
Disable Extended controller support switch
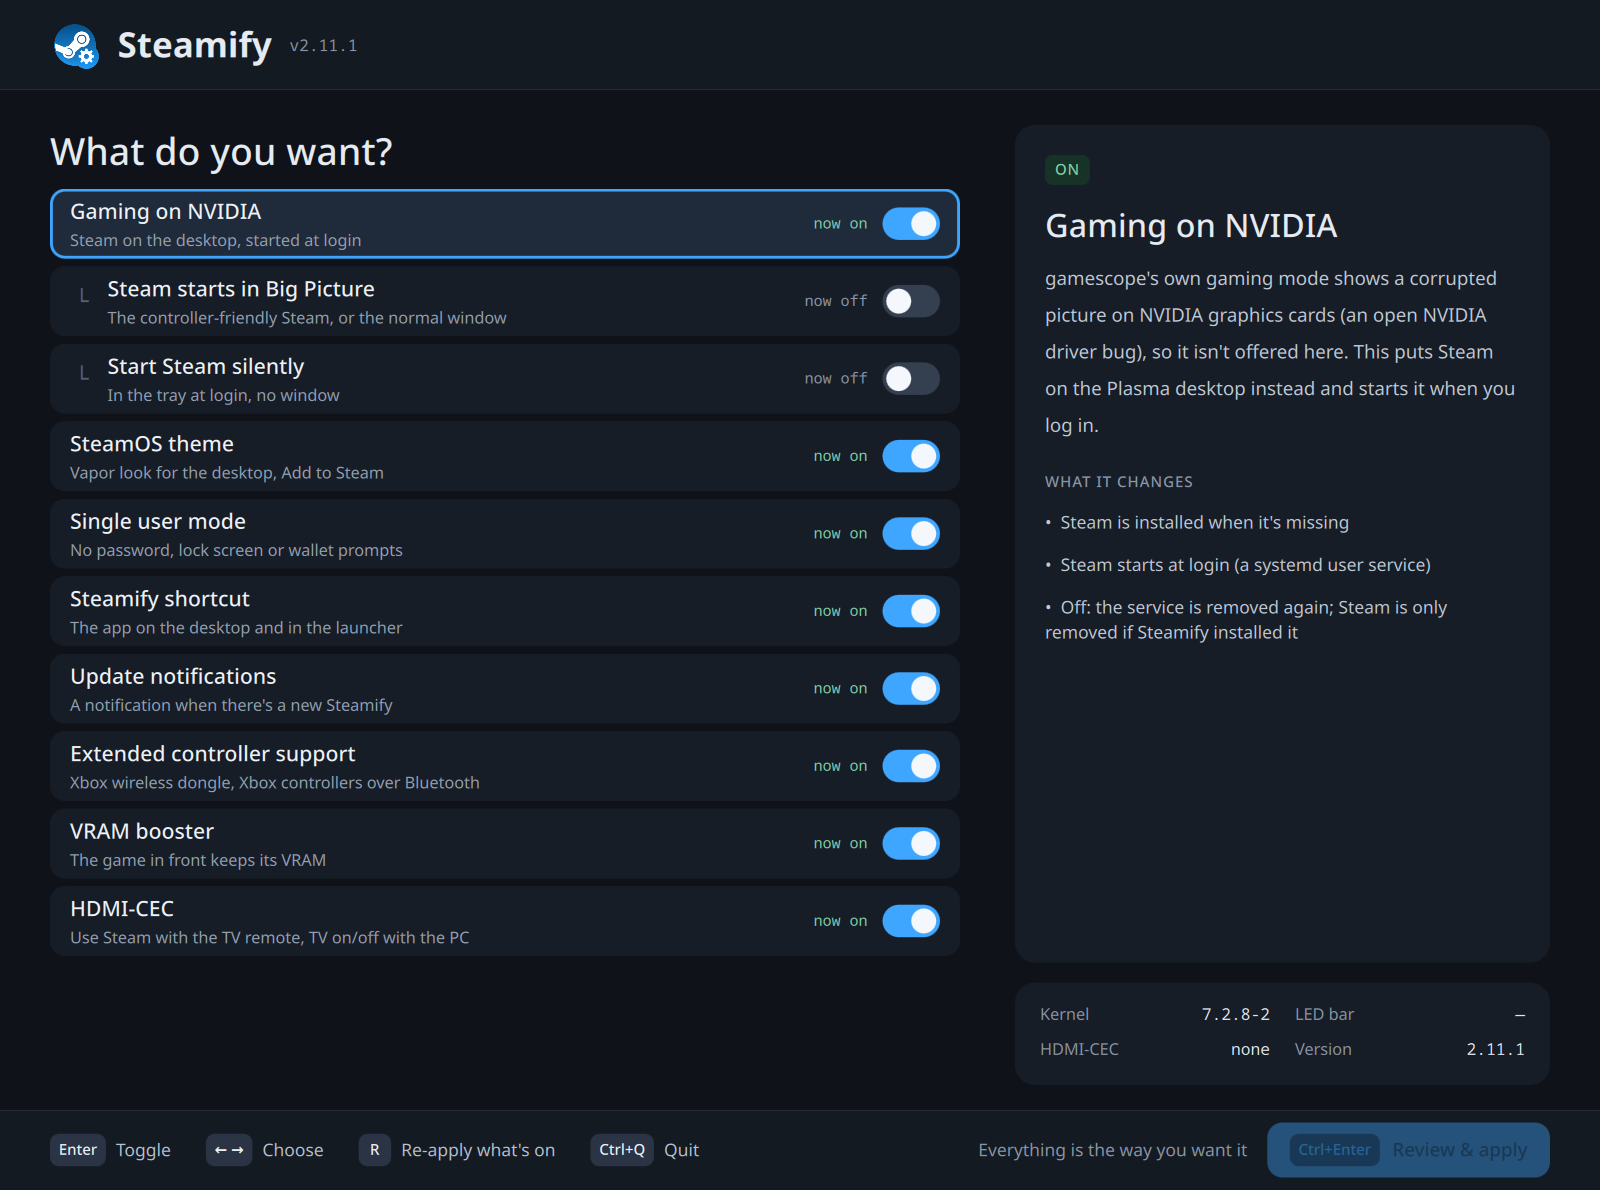[911, 766]
